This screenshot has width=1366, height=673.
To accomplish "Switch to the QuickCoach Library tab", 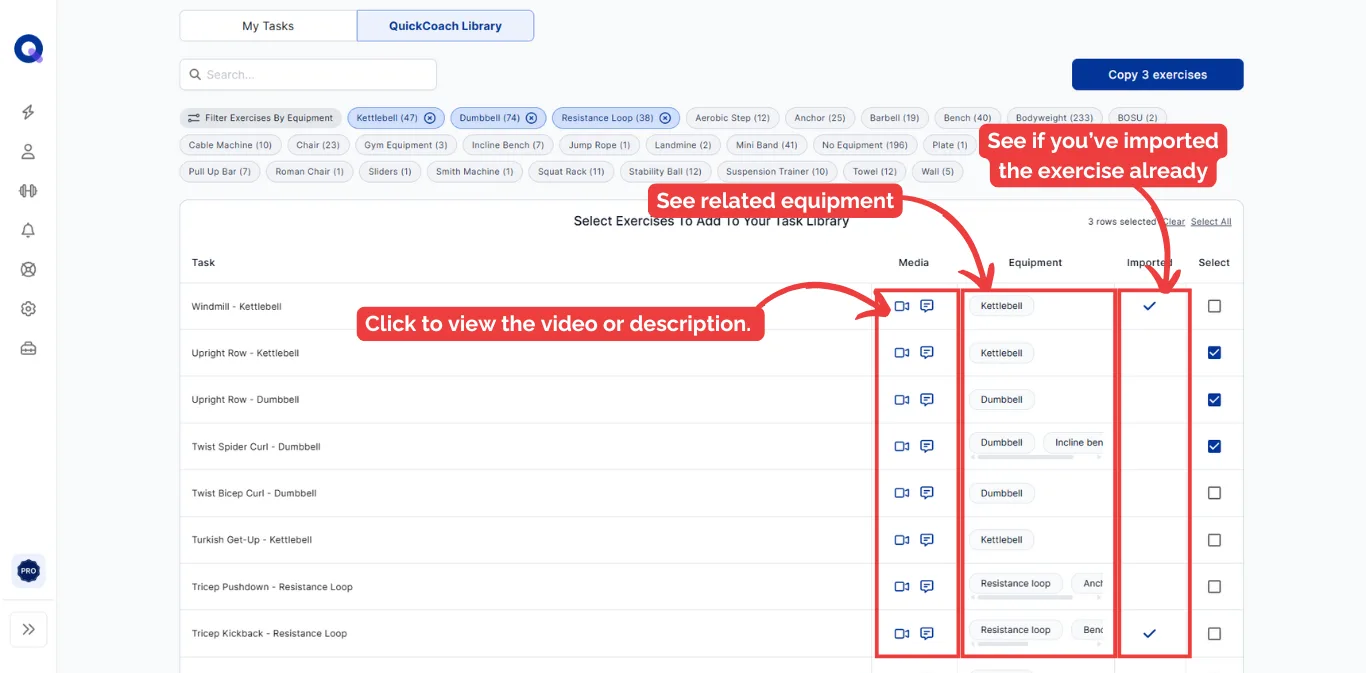I will (445, 26).
